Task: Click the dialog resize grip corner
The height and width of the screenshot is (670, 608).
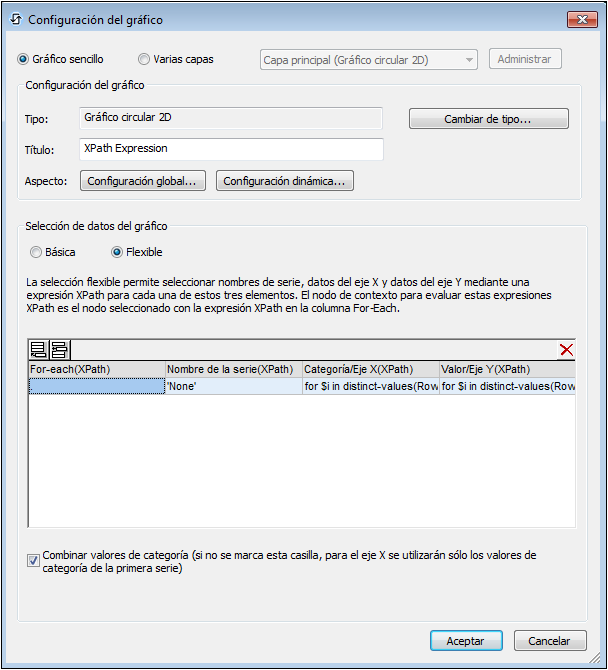Action: (x=594, y=657)
